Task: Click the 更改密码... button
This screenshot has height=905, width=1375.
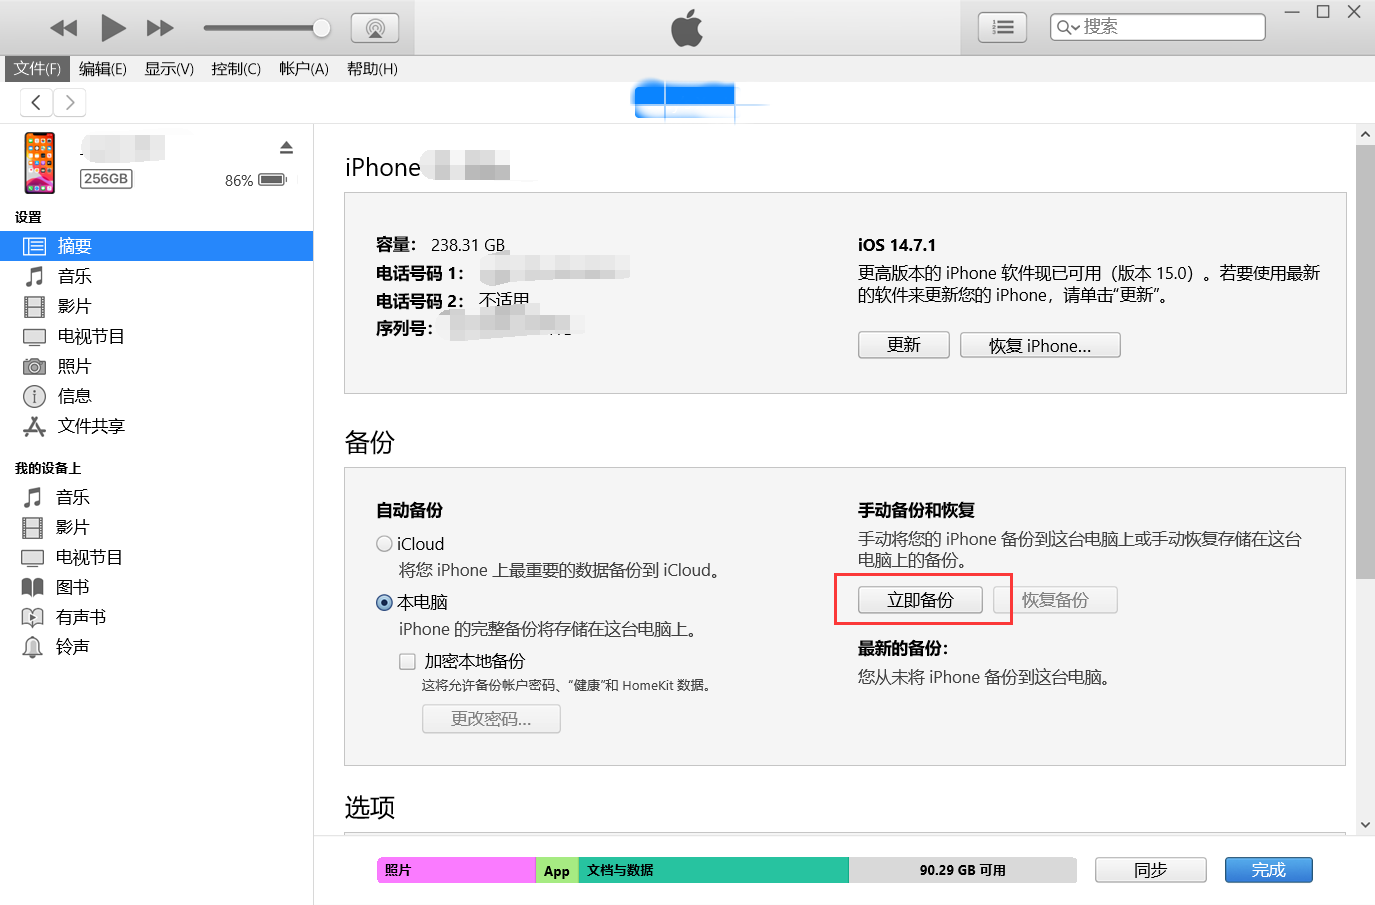Action: point(491,719)
